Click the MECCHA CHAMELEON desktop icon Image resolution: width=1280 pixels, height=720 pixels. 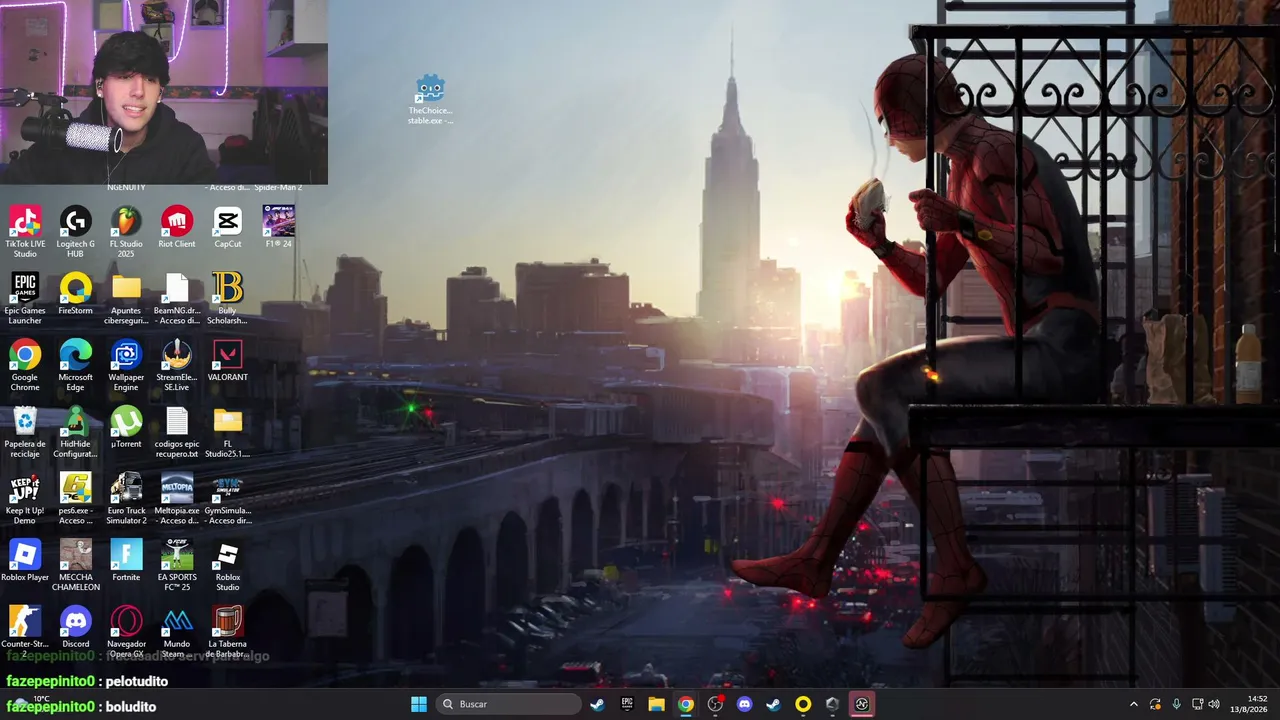coord(76,565)
